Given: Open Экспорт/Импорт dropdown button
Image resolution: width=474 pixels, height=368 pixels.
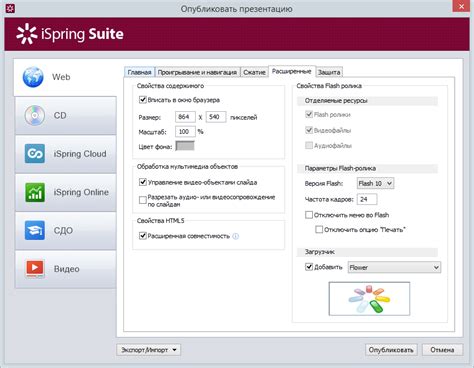Looking at the screenshot, I should 149,350.
